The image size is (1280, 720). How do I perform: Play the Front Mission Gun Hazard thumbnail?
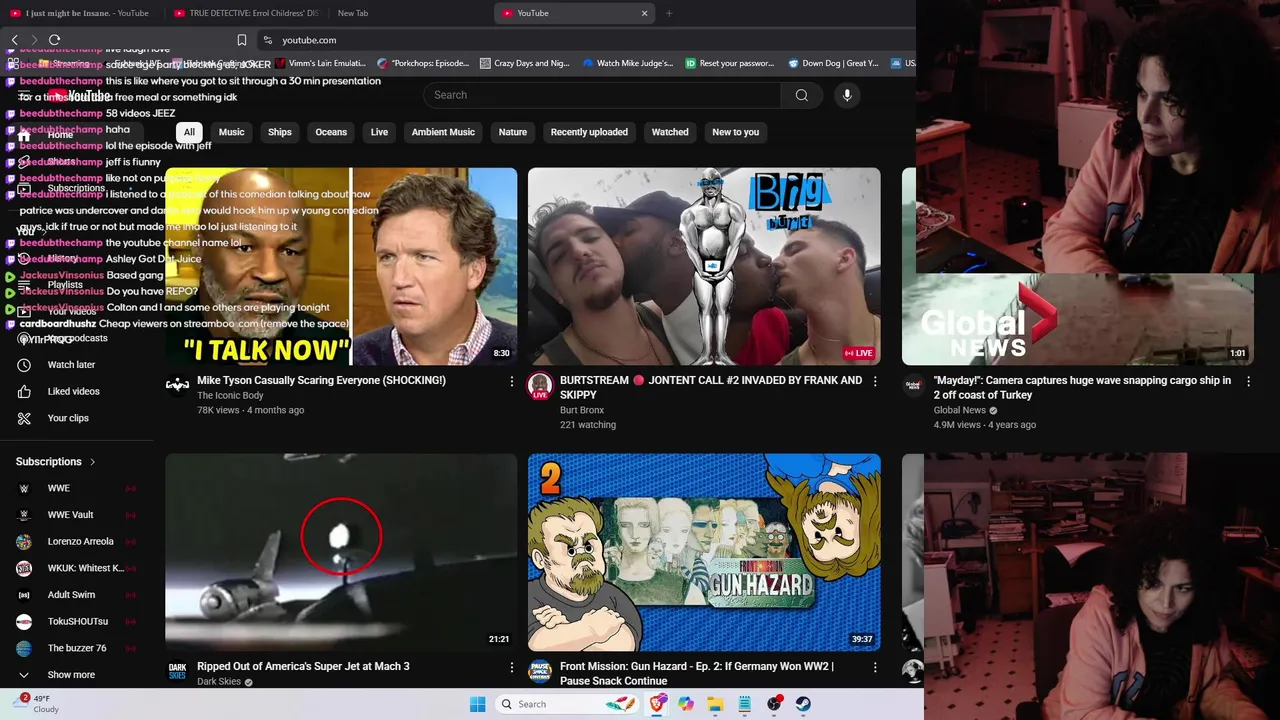[704, 553]
